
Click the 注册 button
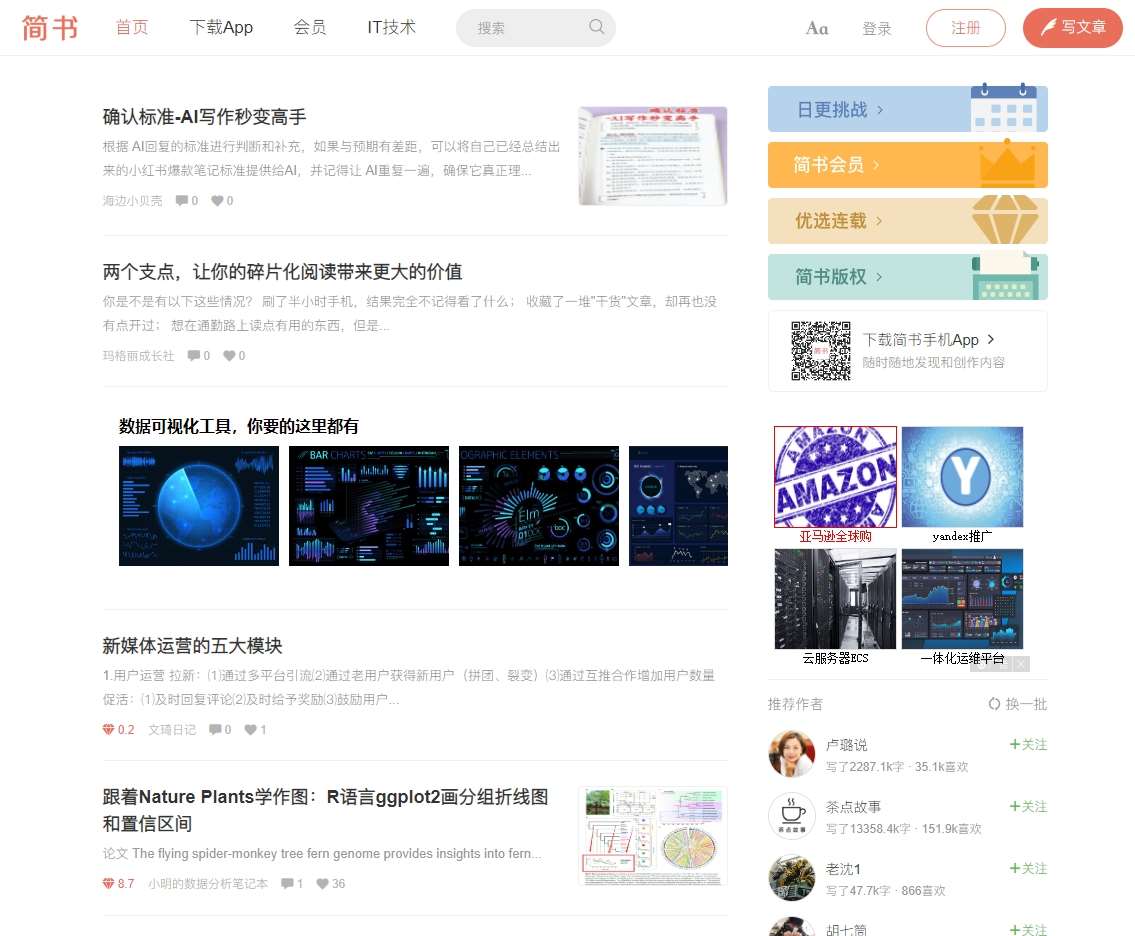[965, 28]
